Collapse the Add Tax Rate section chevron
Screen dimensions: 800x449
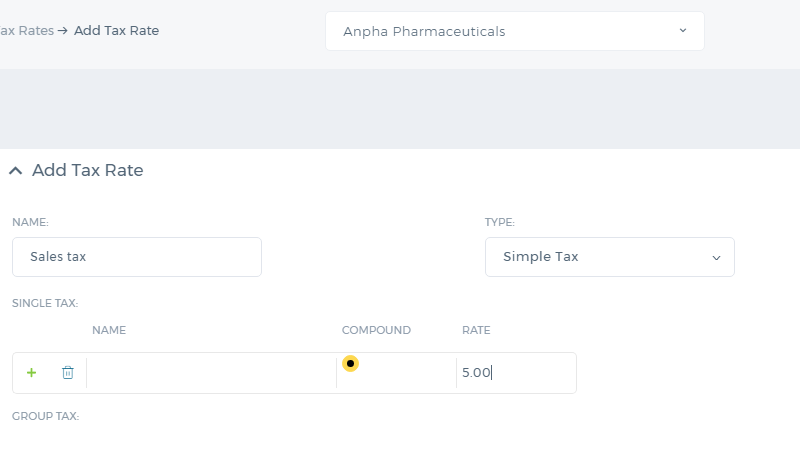tap(16, 170)
